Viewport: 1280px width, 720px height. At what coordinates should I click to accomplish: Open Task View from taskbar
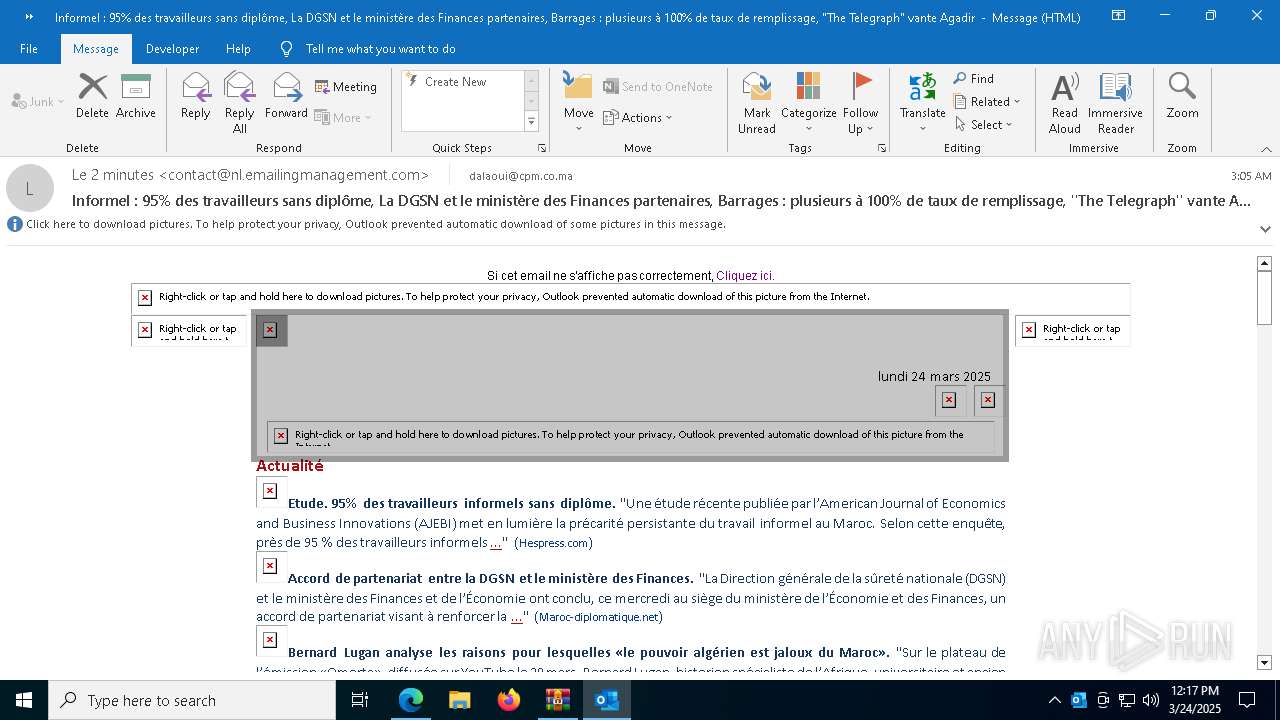pyautogui.click(x=360, y=700)
